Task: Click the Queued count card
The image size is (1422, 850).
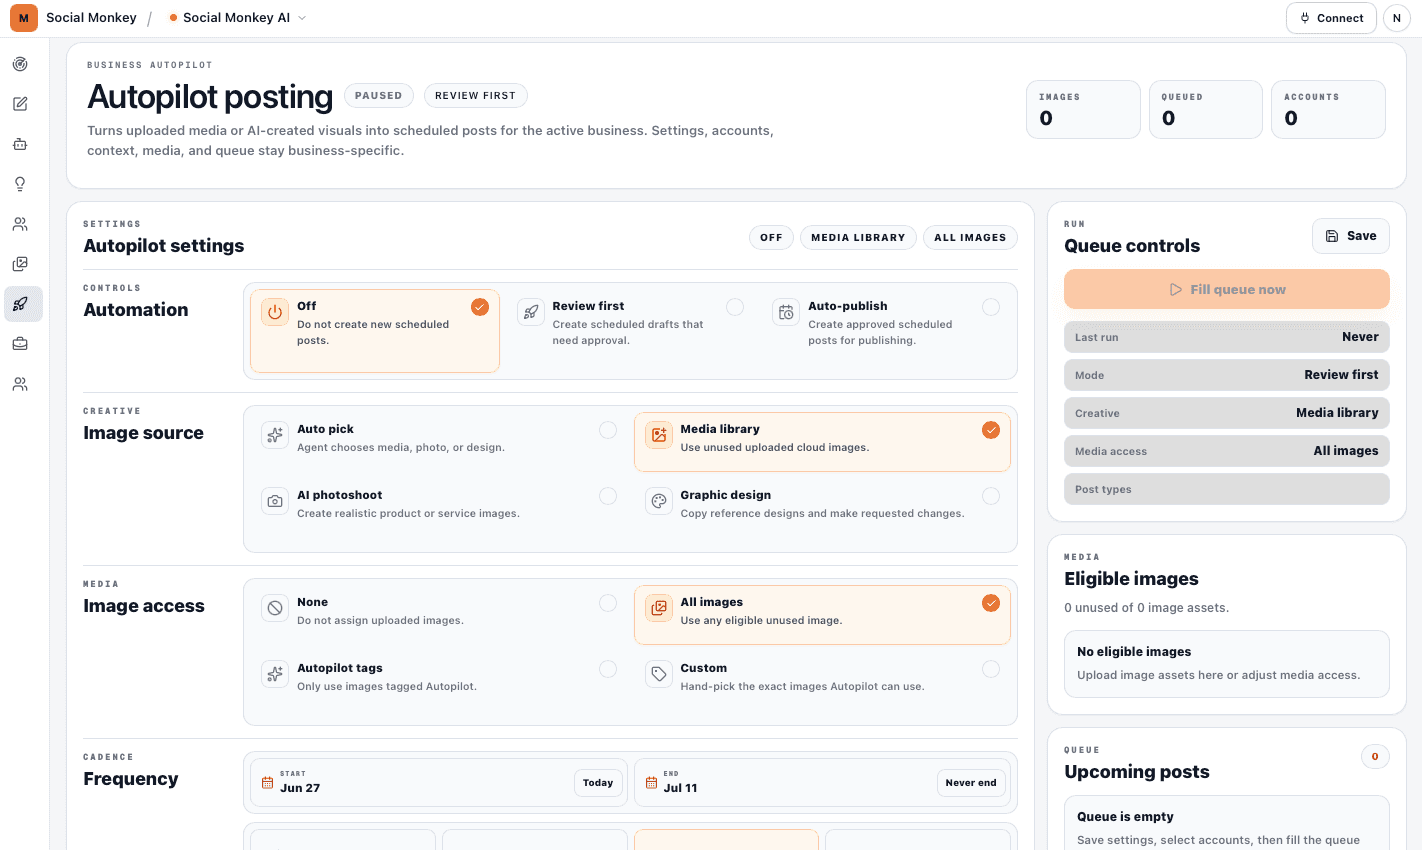Action: coord(1206,109)
